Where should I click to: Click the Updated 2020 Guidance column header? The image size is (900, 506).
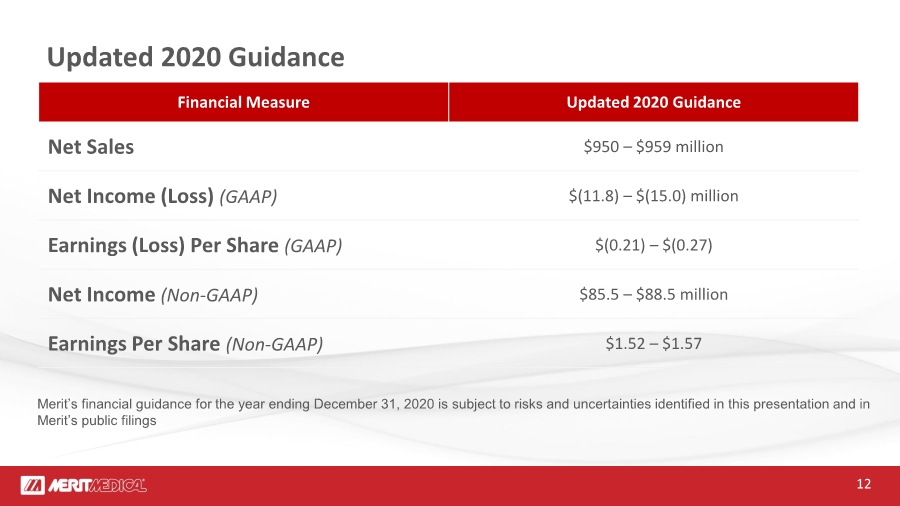click(x=653, y=102)
